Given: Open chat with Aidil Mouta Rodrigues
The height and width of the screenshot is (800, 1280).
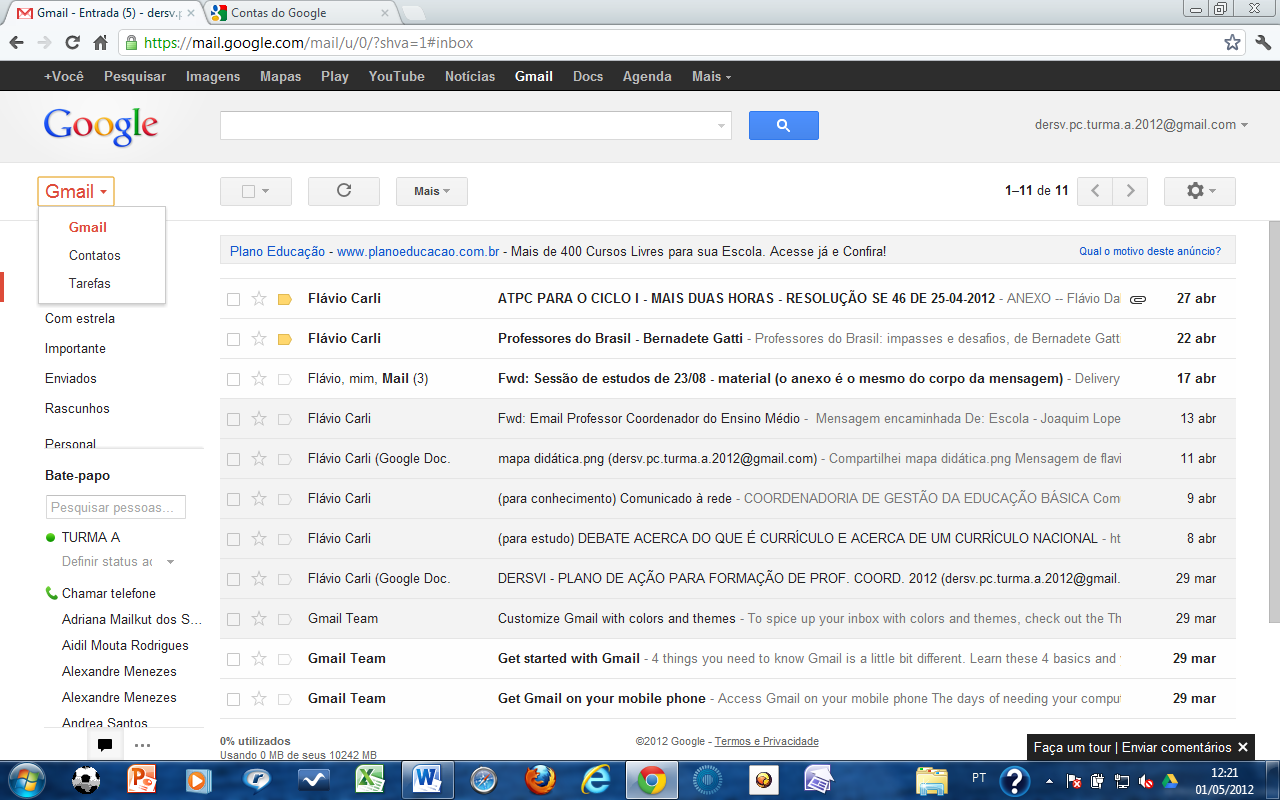Looking at the screenshot, I should pos(125,645).
